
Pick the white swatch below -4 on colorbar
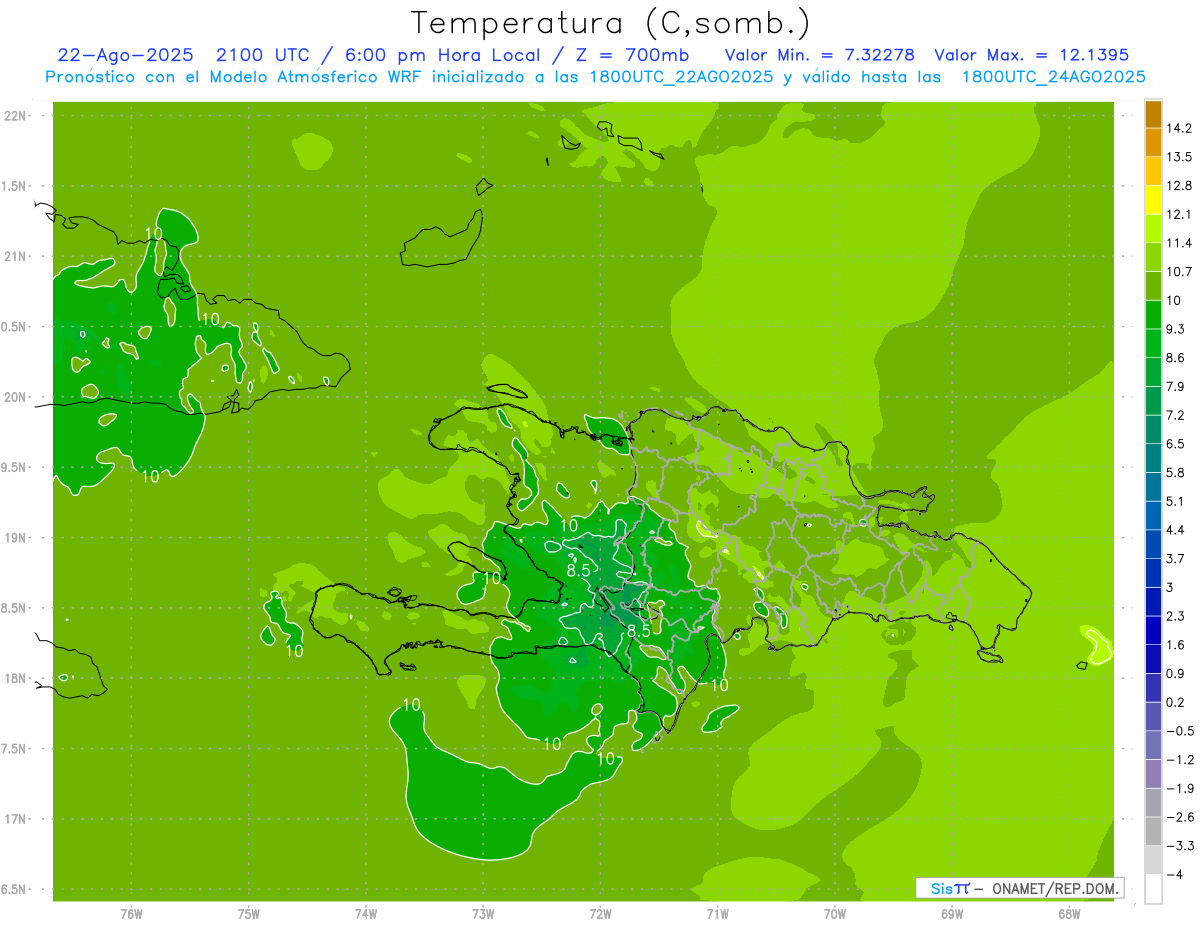point(1153,889)
